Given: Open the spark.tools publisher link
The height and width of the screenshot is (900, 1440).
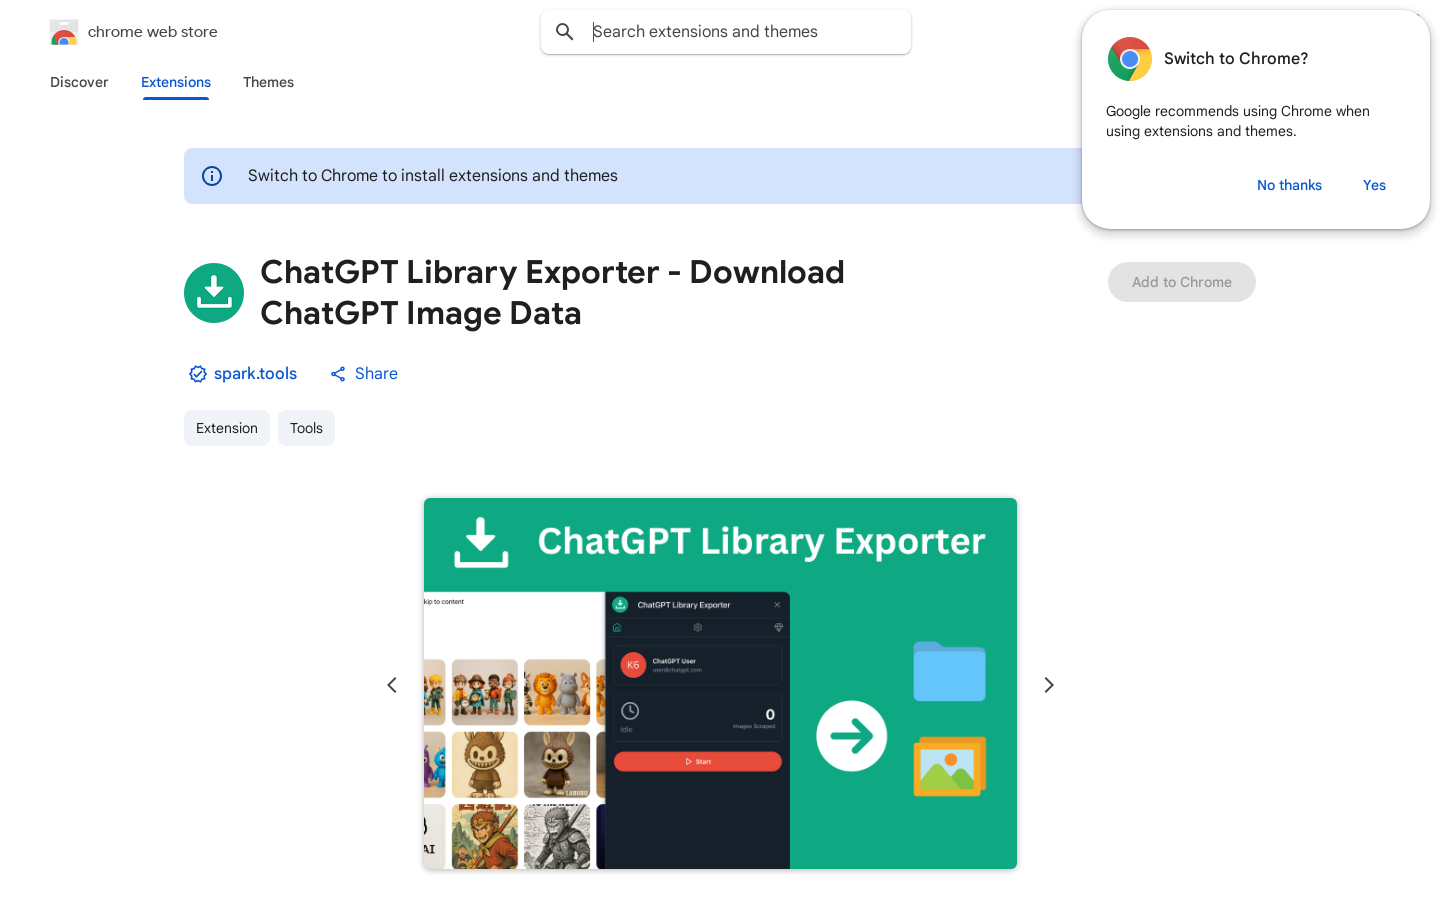Looking at the screenshot, I should point(255,373).
